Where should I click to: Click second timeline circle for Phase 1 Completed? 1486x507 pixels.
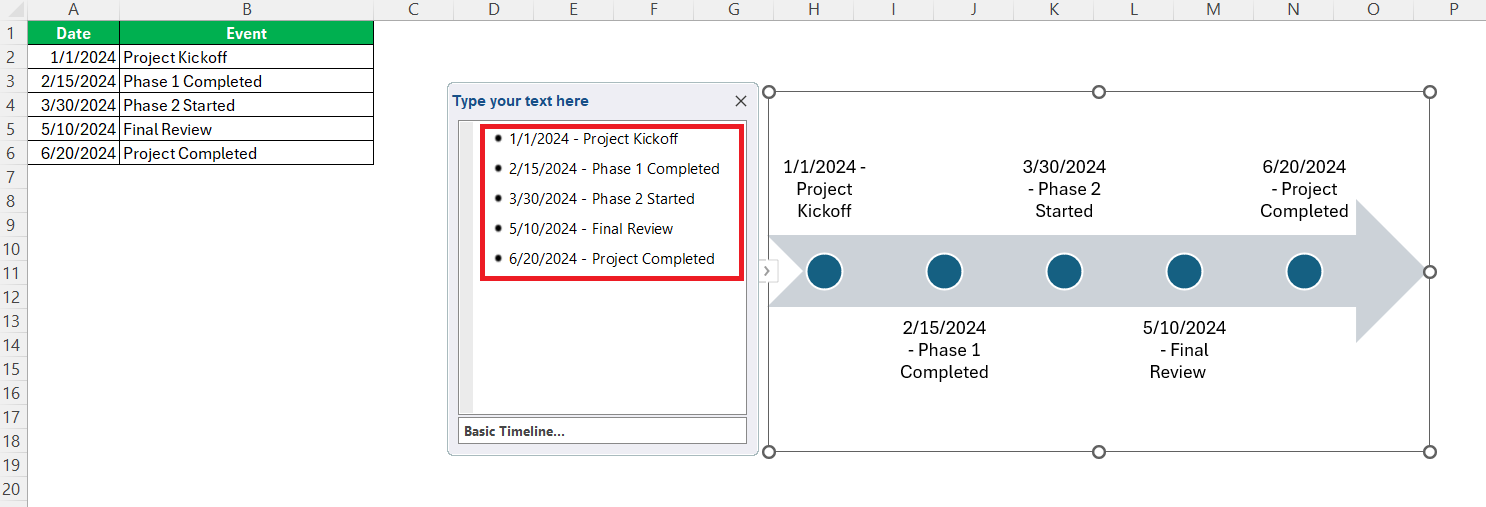click(x=944, y=271)
